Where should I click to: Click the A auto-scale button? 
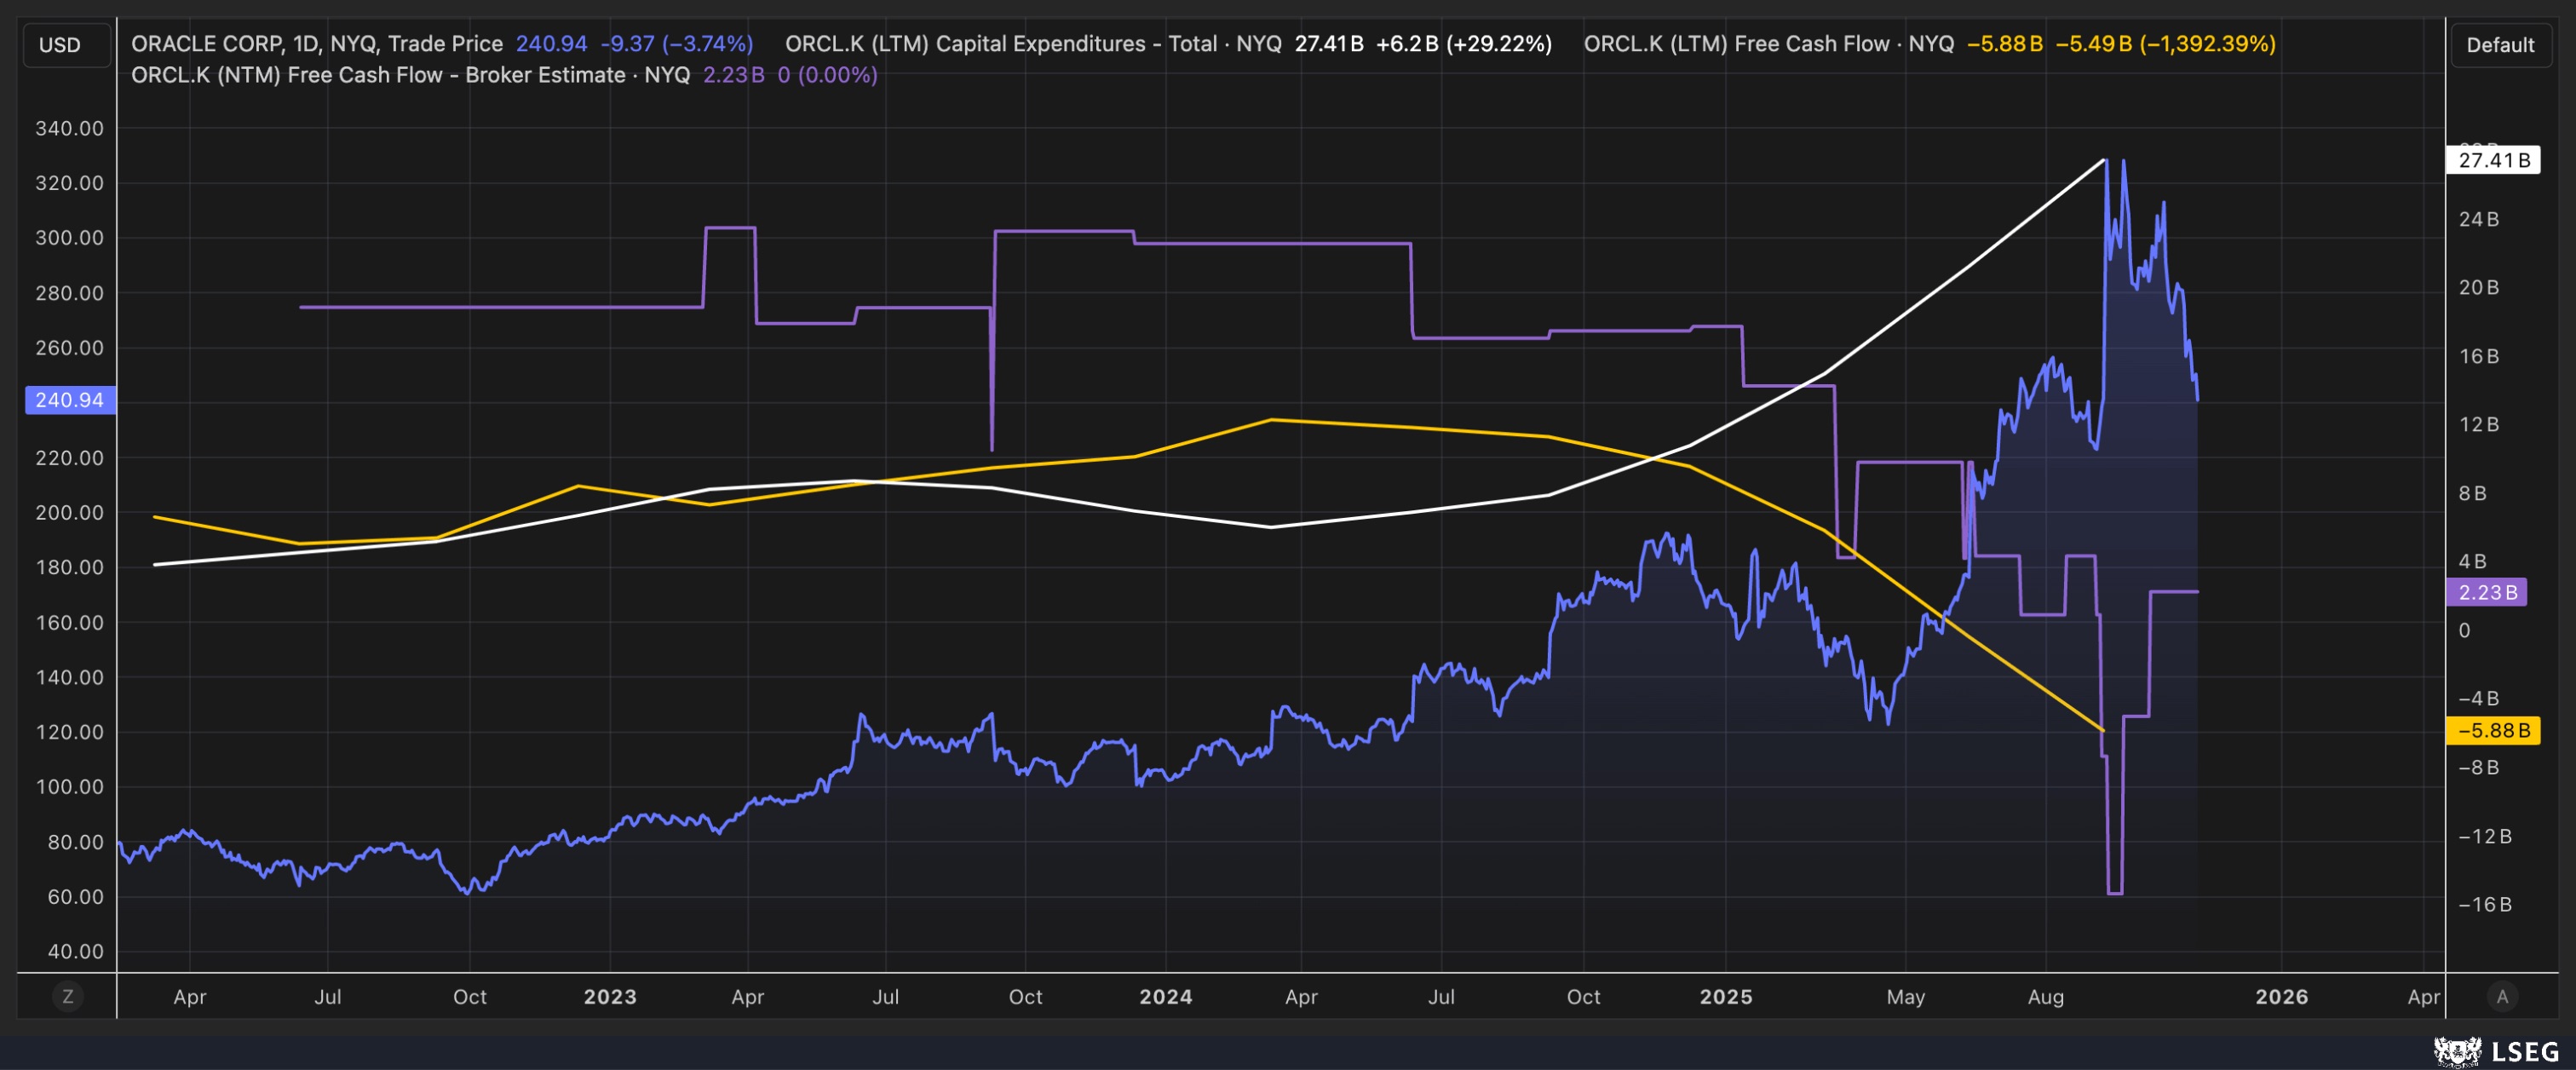(x=2502, y=996)
